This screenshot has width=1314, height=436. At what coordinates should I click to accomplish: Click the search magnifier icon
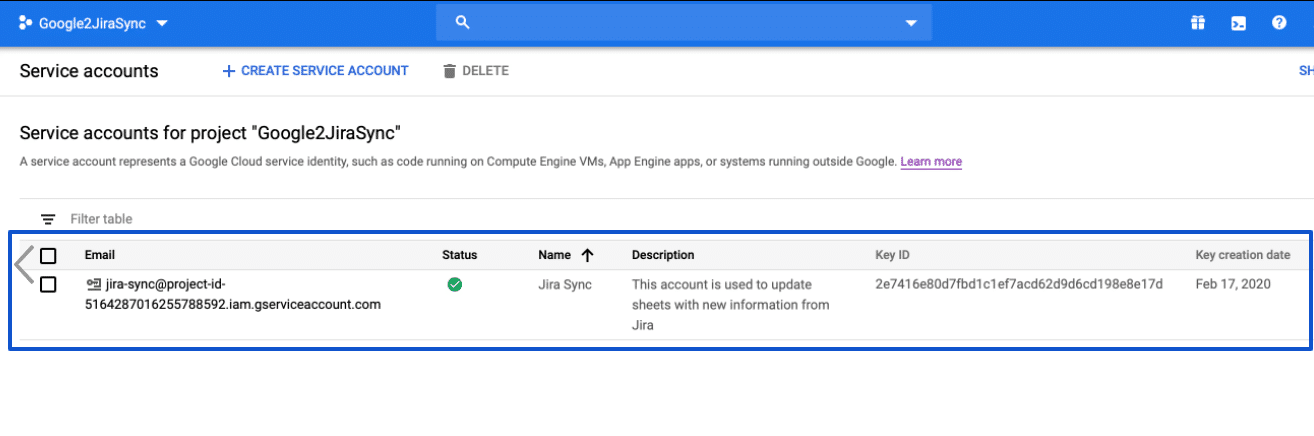click(462, 22)
